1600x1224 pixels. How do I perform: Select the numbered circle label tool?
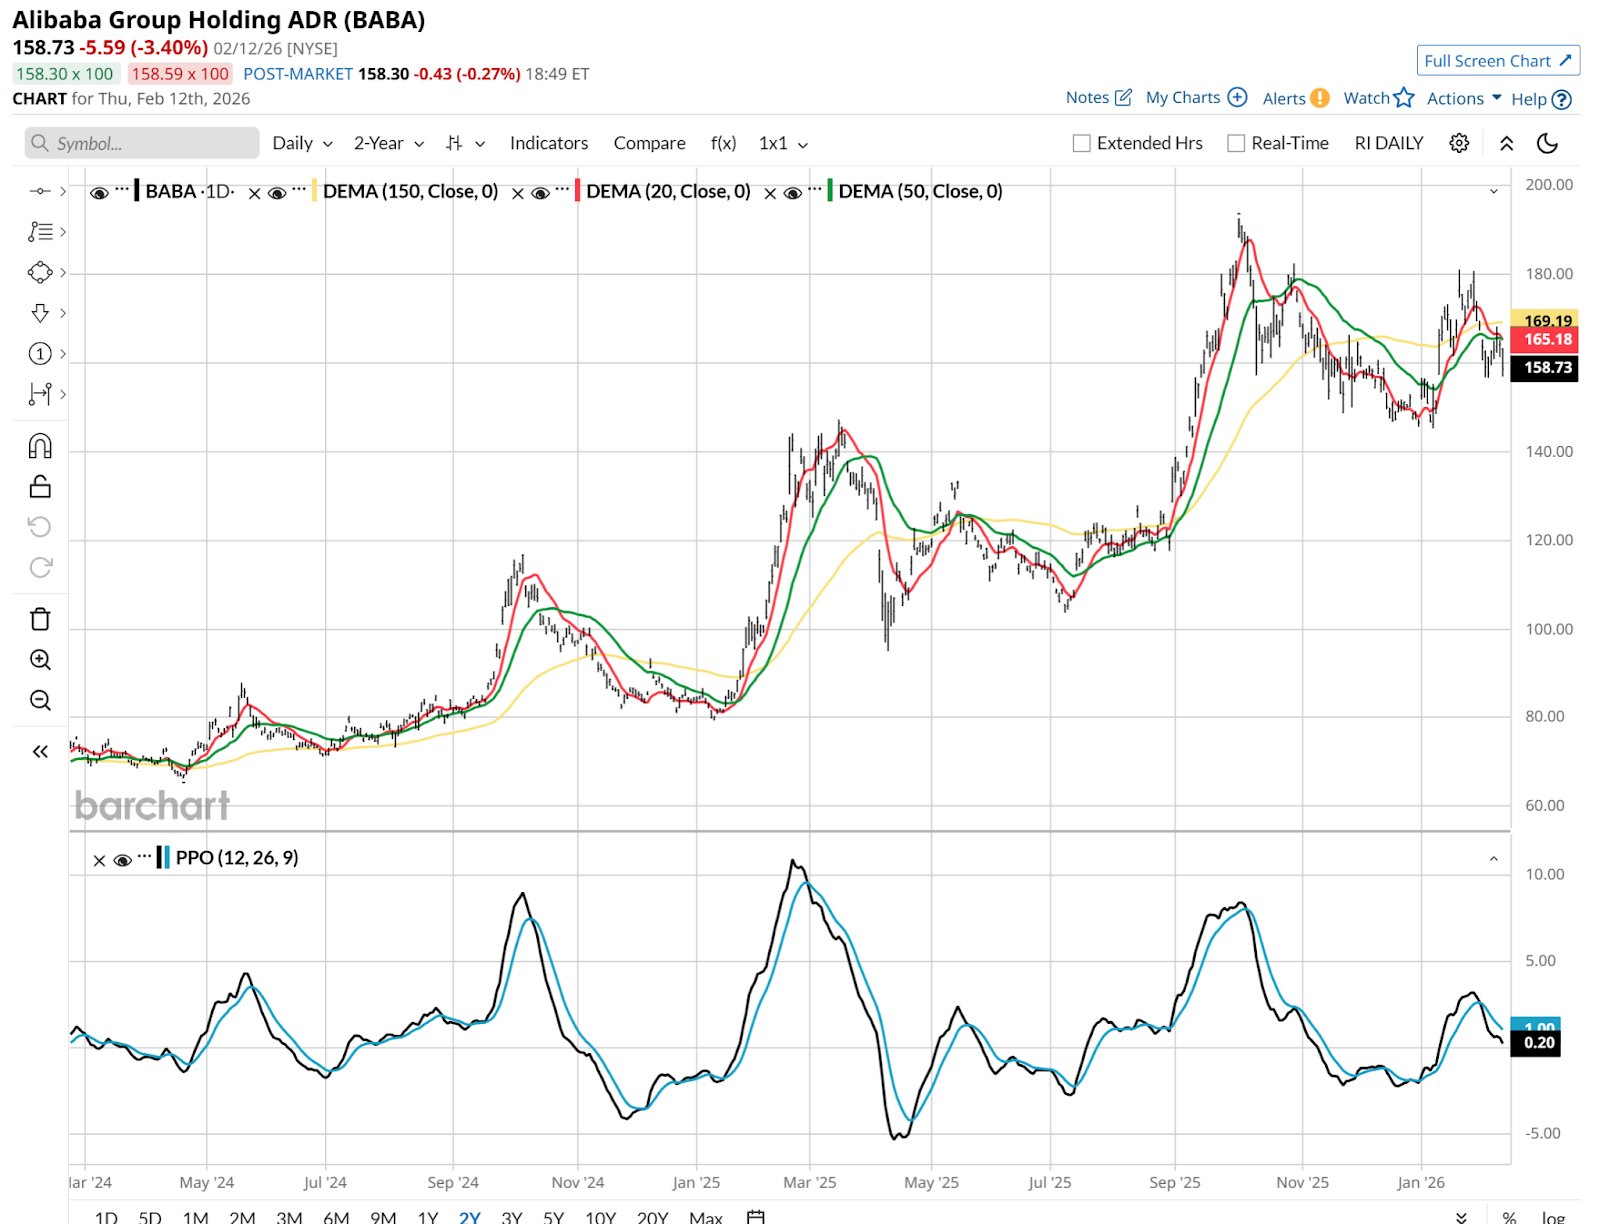tap(39, 354)
